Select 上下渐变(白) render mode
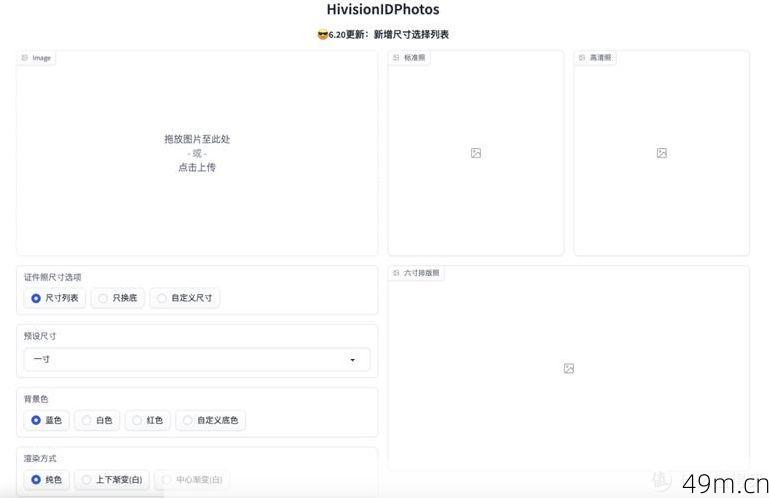This screenshot has width=769, height=498. (x=112, y=479)
